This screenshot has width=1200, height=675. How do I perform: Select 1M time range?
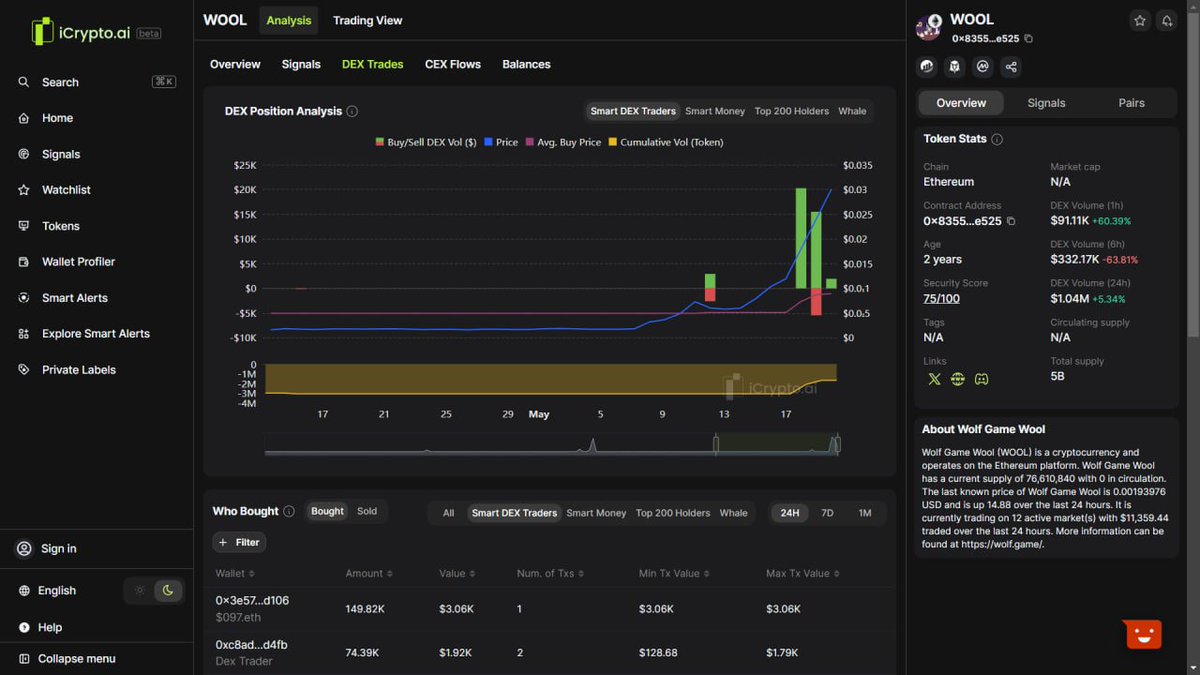(865, 513)
